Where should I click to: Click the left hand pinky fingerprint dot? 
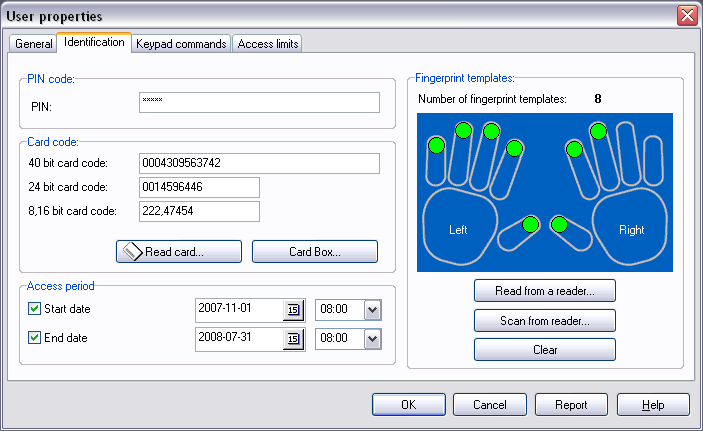point(436,146)
